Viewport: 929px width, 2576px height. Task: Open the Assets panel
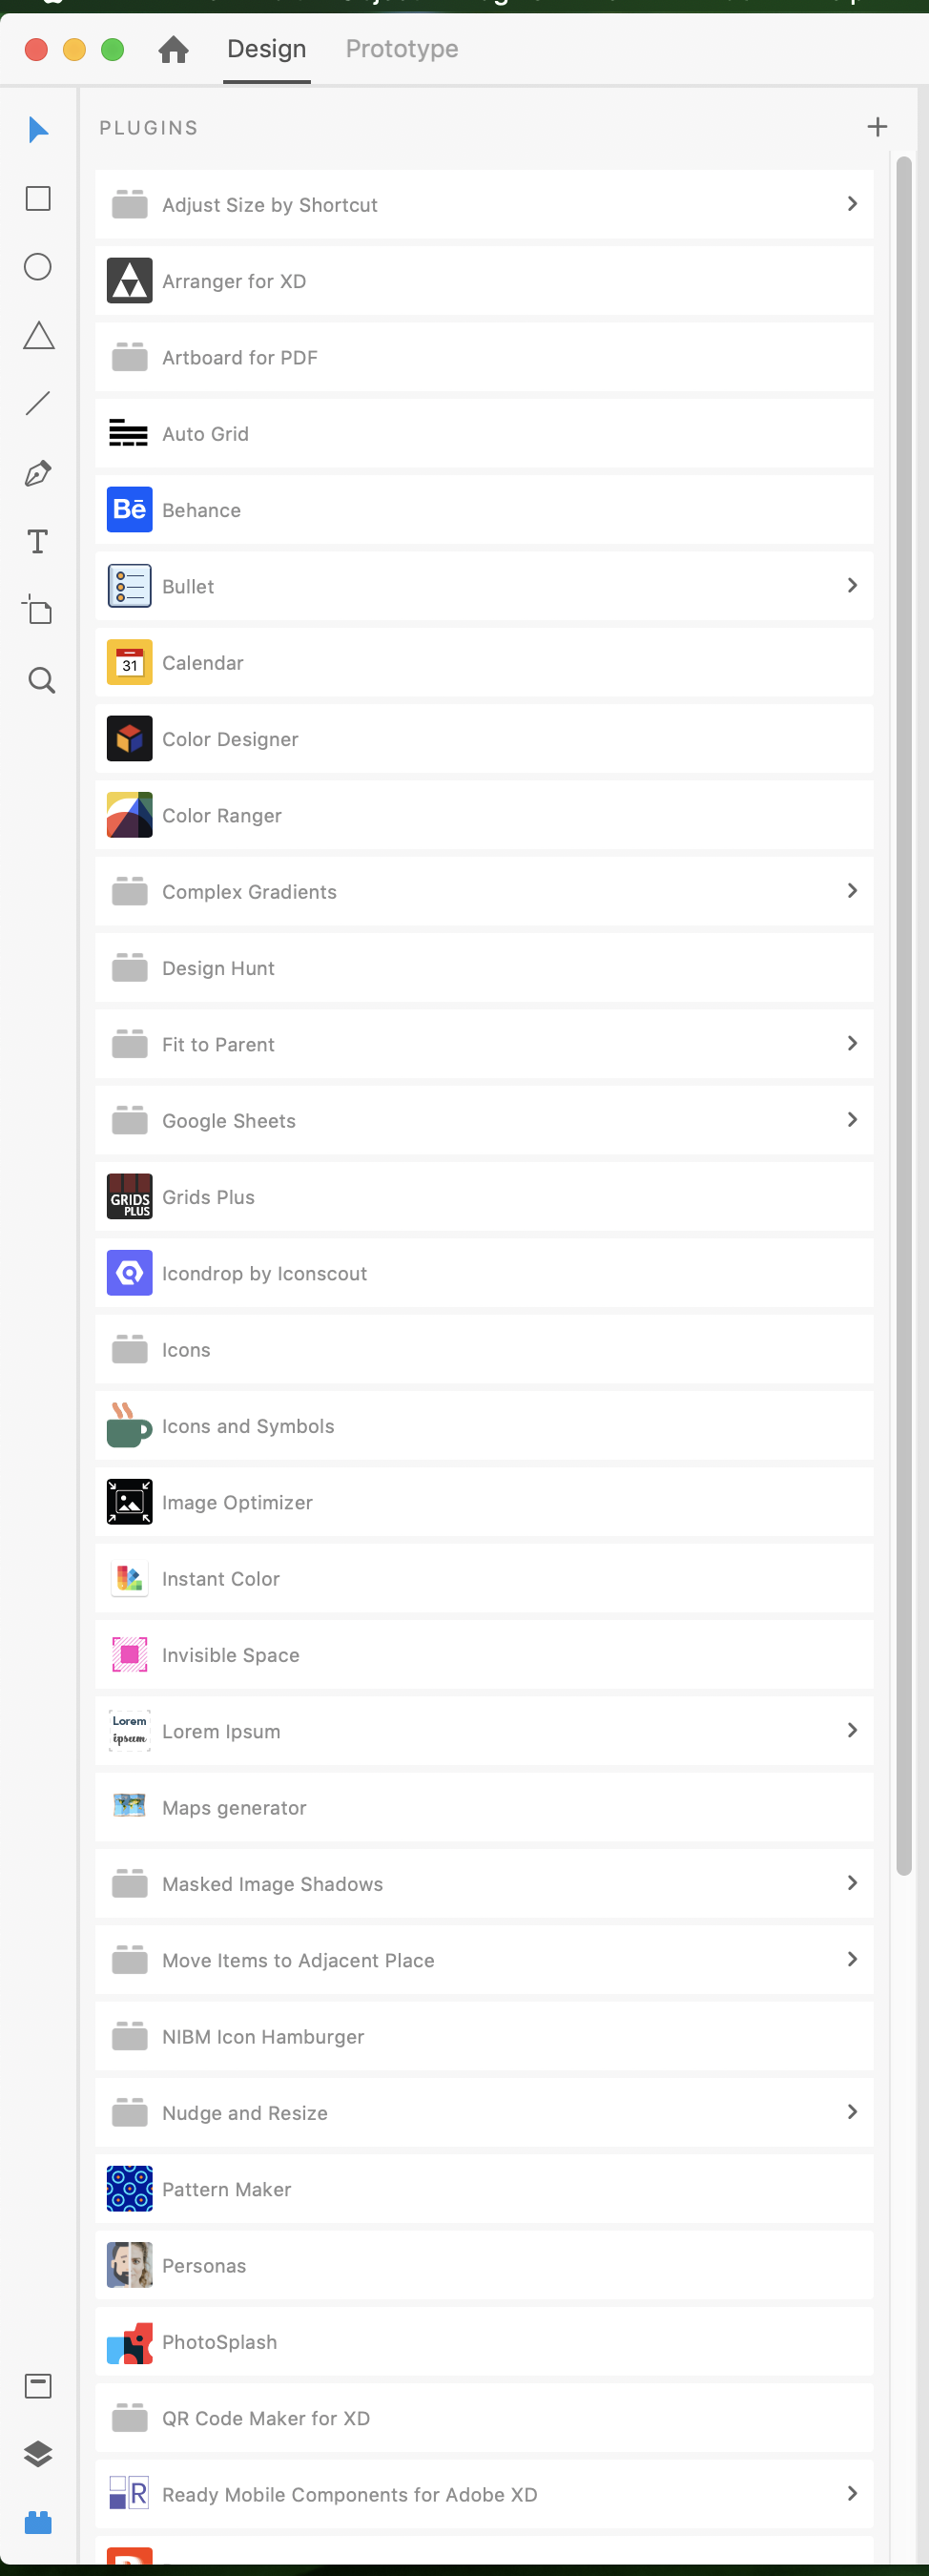coord(38,2386)
